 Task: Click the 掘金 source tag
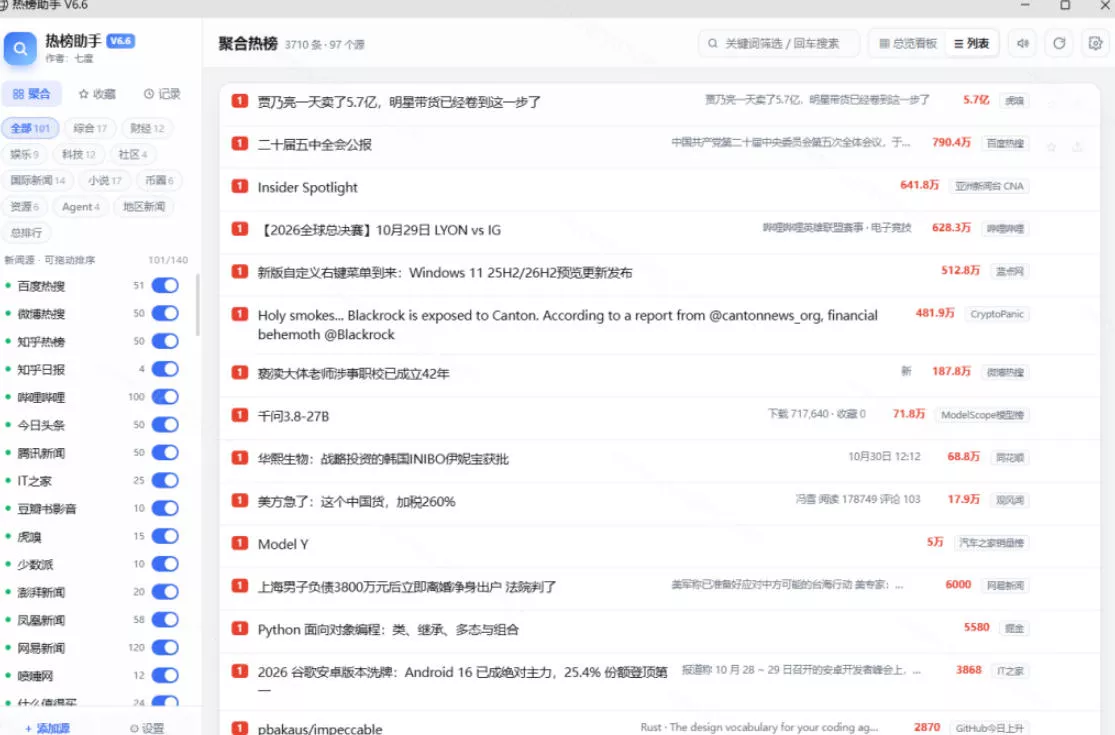[x=1014, y=628]
